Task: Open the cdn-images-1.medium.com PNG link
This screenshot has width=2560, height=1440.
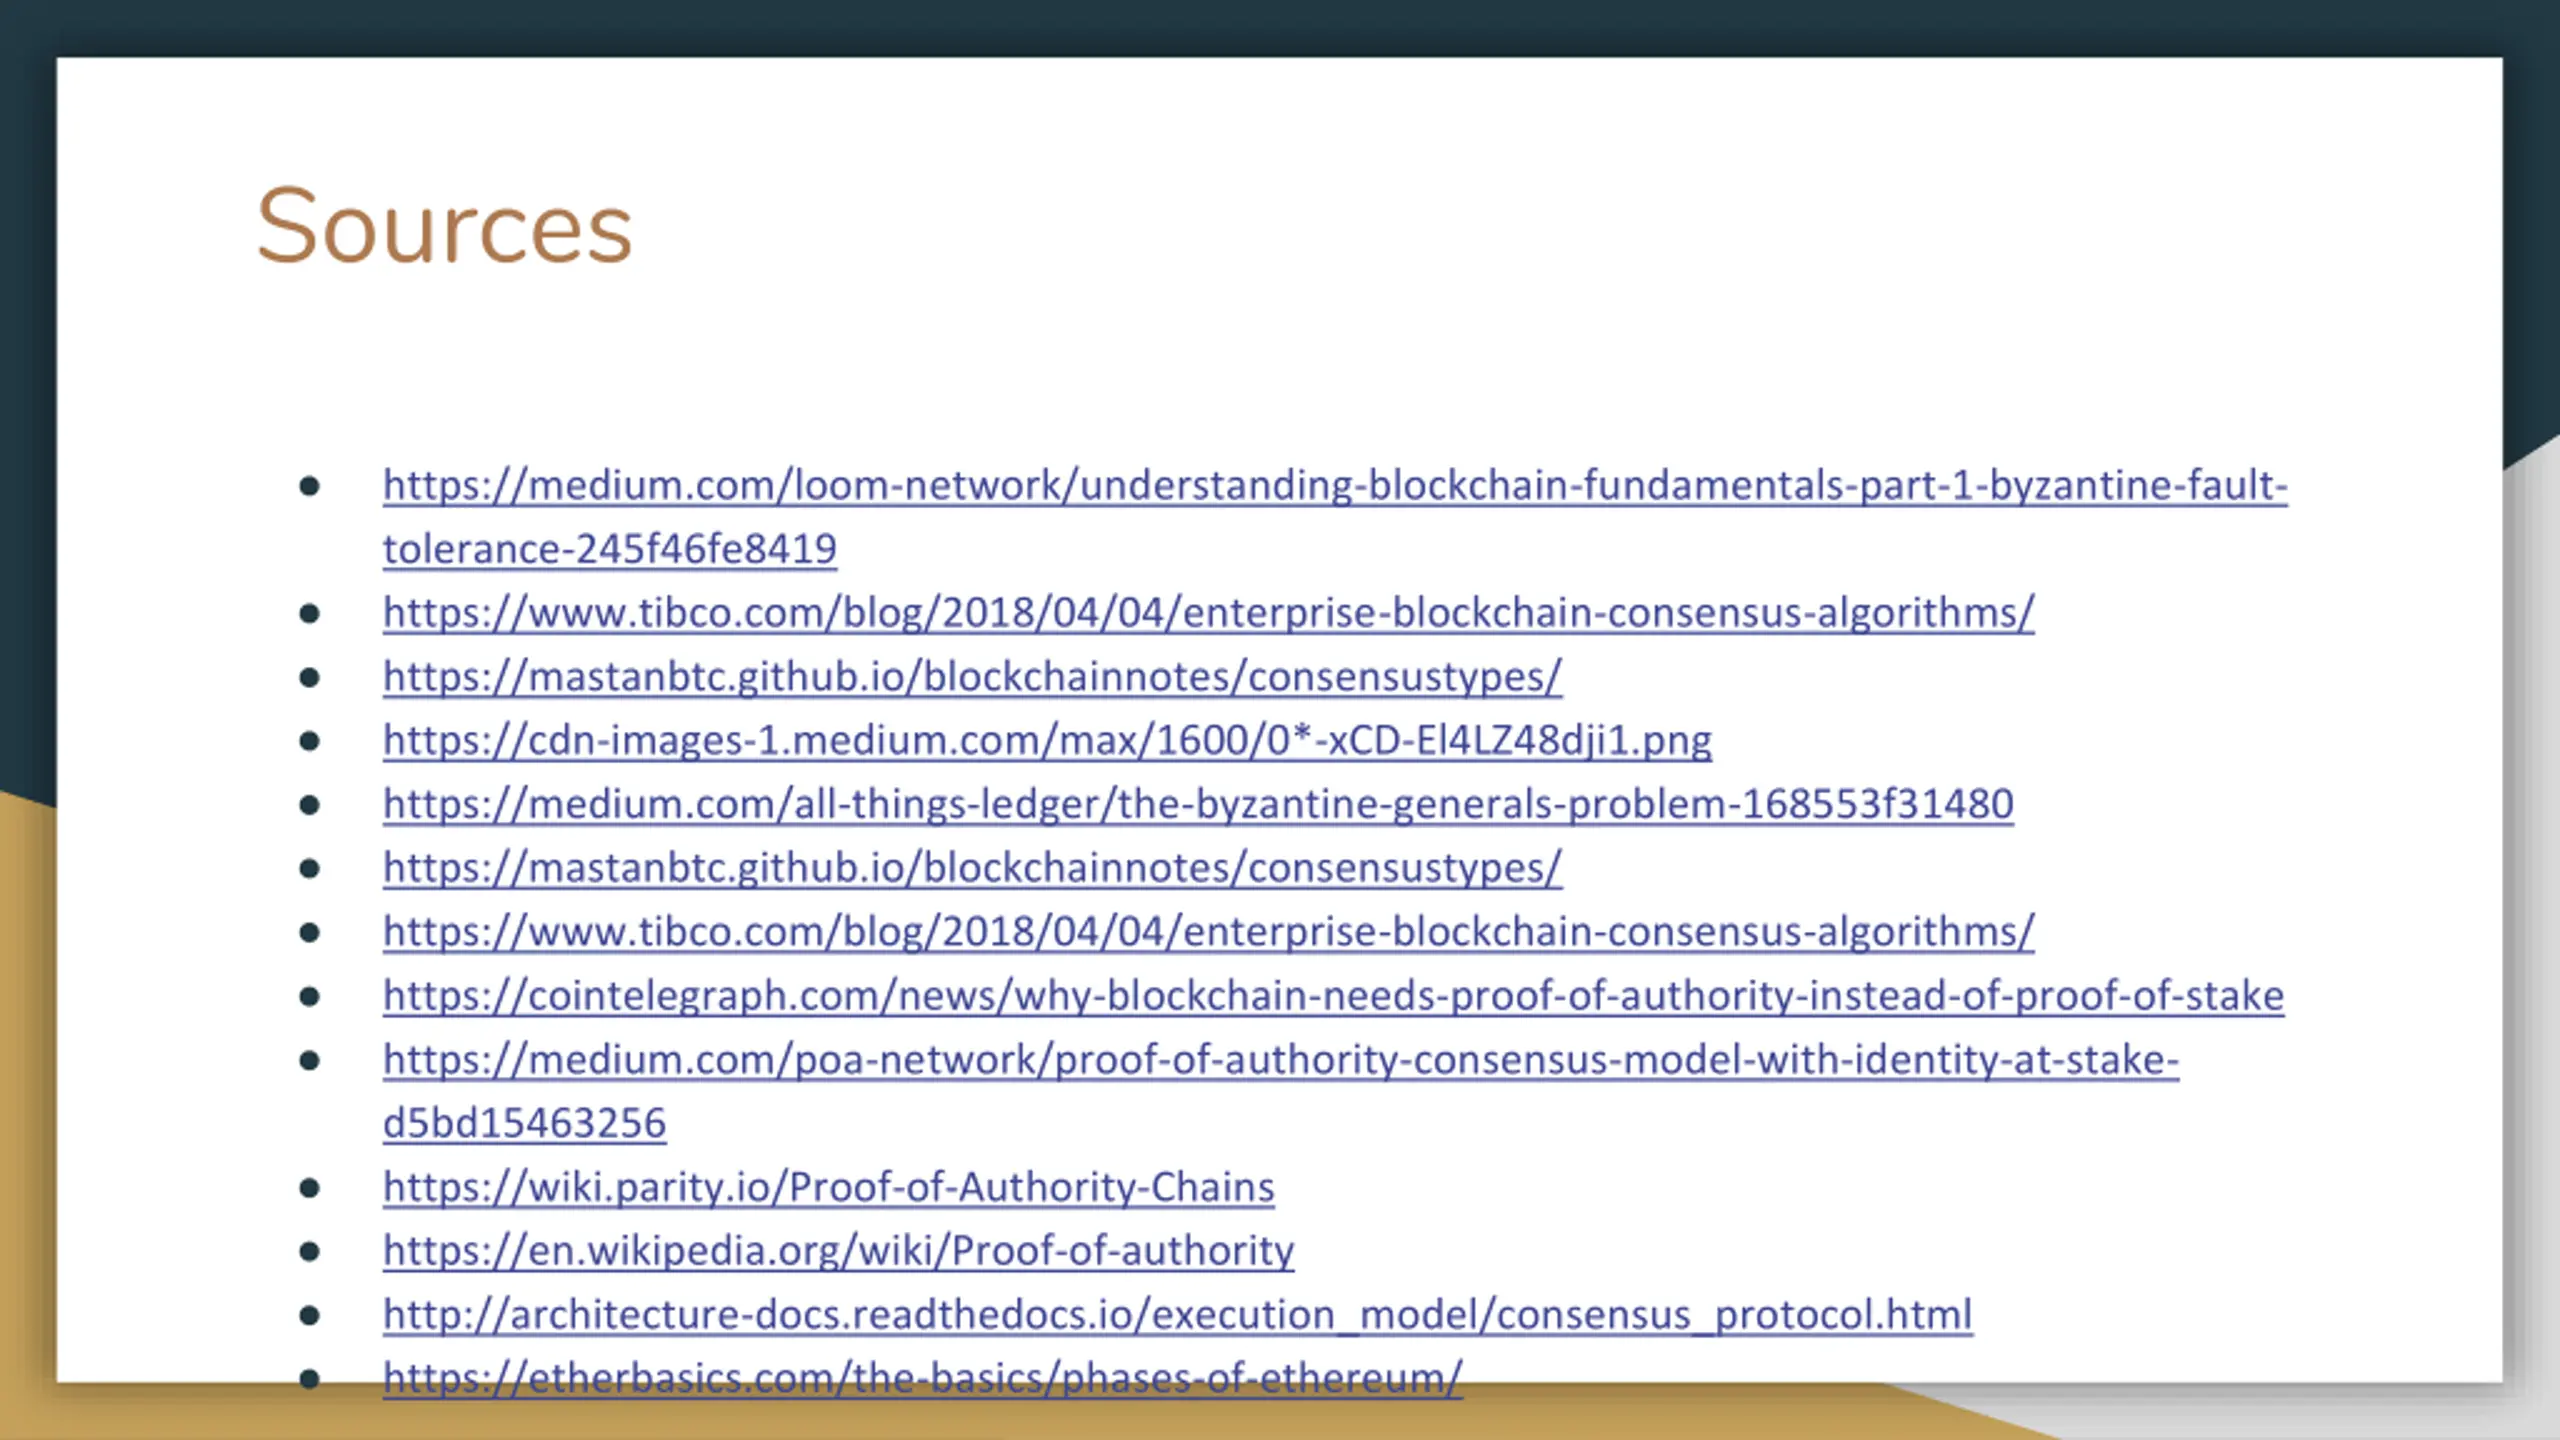Action: (x=1047, y=740)
